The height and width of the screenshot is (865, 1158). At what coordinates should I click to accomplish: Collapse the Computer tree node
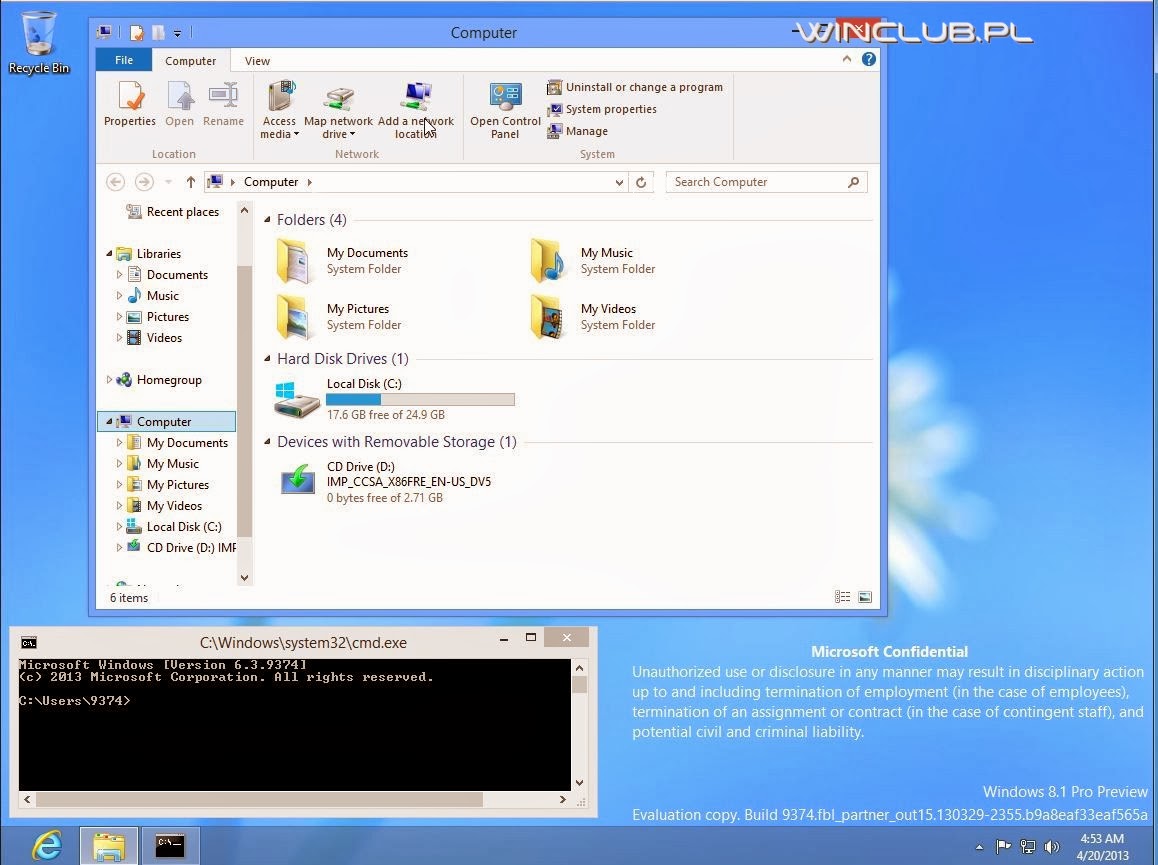click(109, 421)
